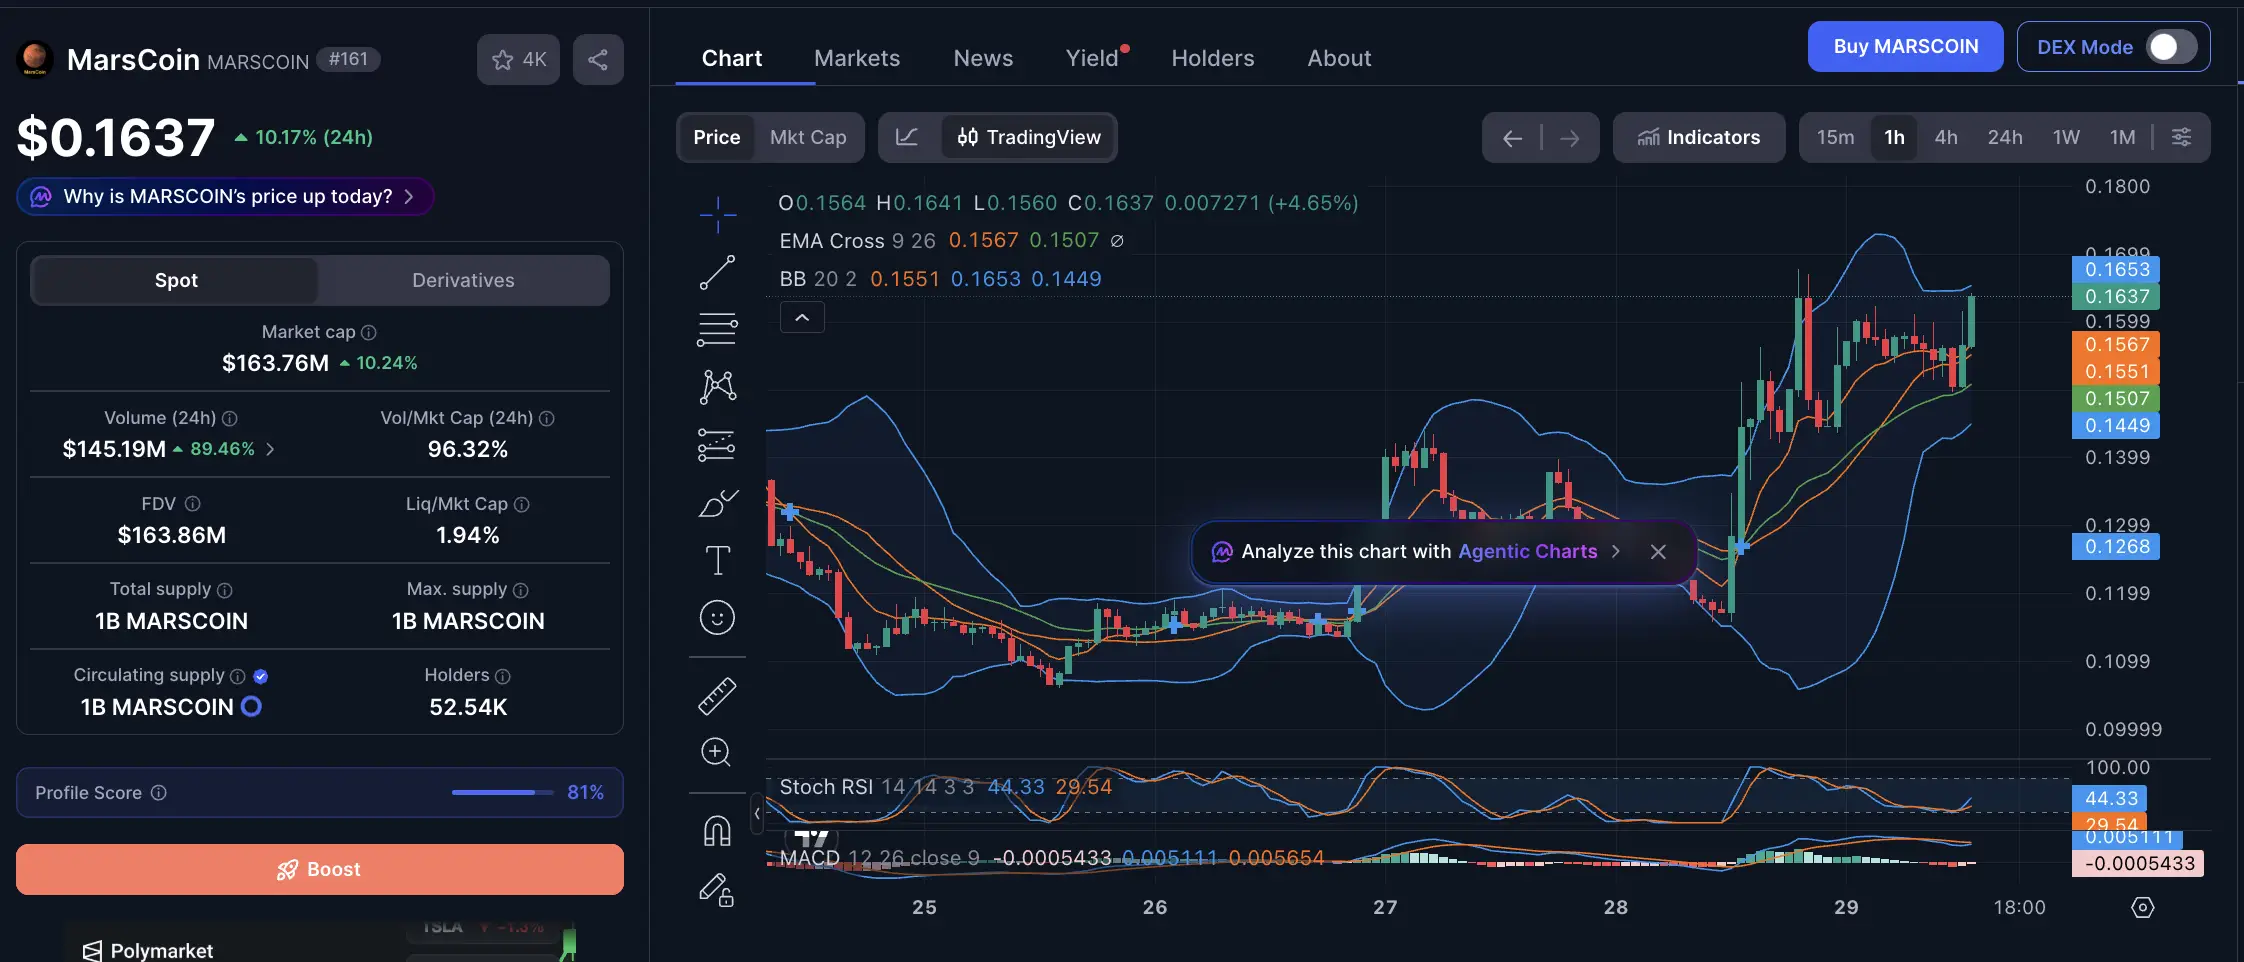Show Profile Score info icon
This screenshot has height=962, width=2244.
coord(159,793)
